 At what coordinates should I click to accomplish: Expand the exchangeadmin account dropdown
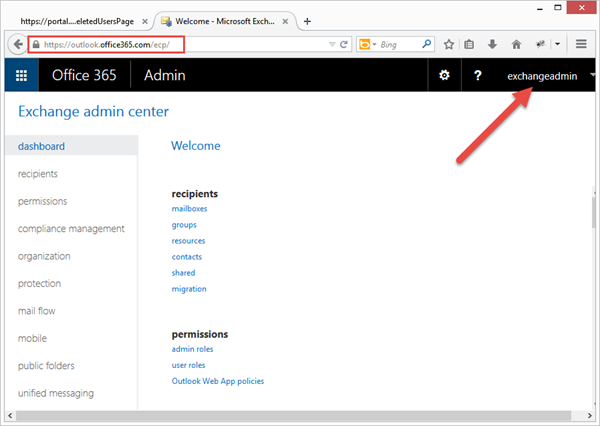click(x=592, y=76)
